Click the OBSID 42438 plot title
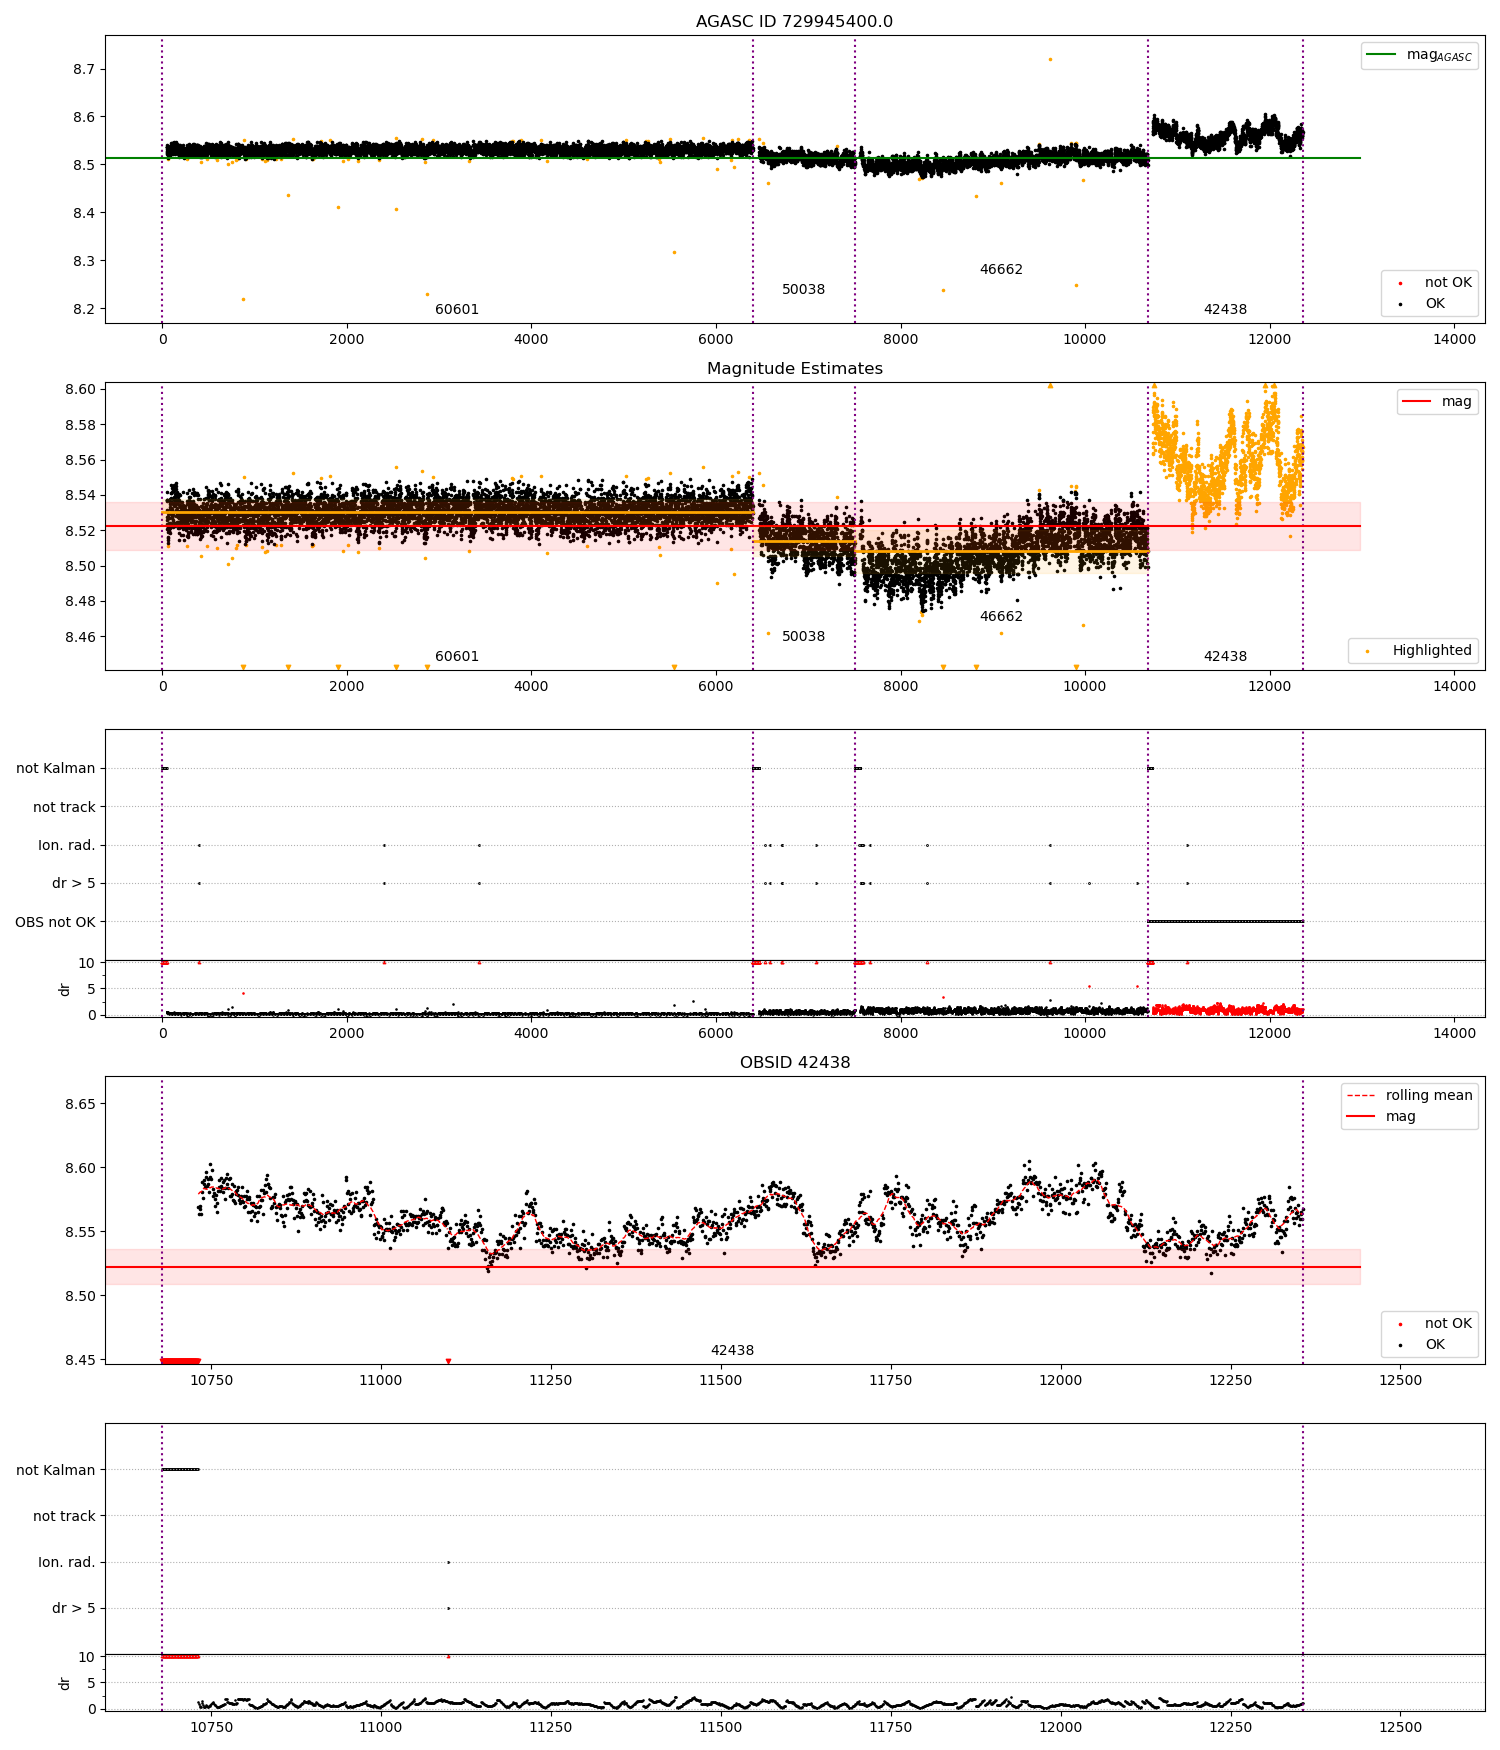Image resolution: width=1500 pixels, height=1750 pixels. point(794,1062)
